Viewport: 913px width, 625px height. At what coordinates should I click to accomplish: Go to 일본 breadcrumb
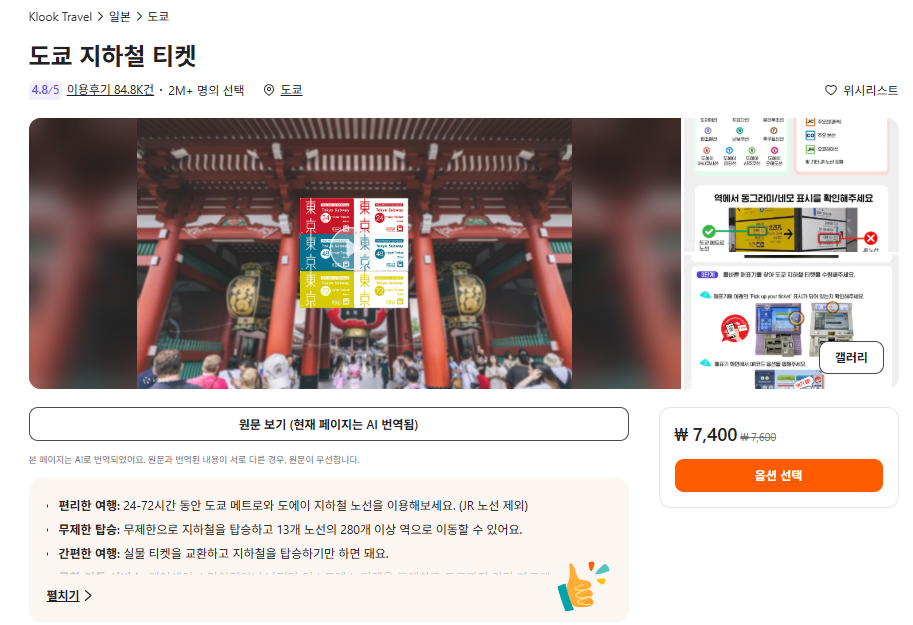(120, 17)
